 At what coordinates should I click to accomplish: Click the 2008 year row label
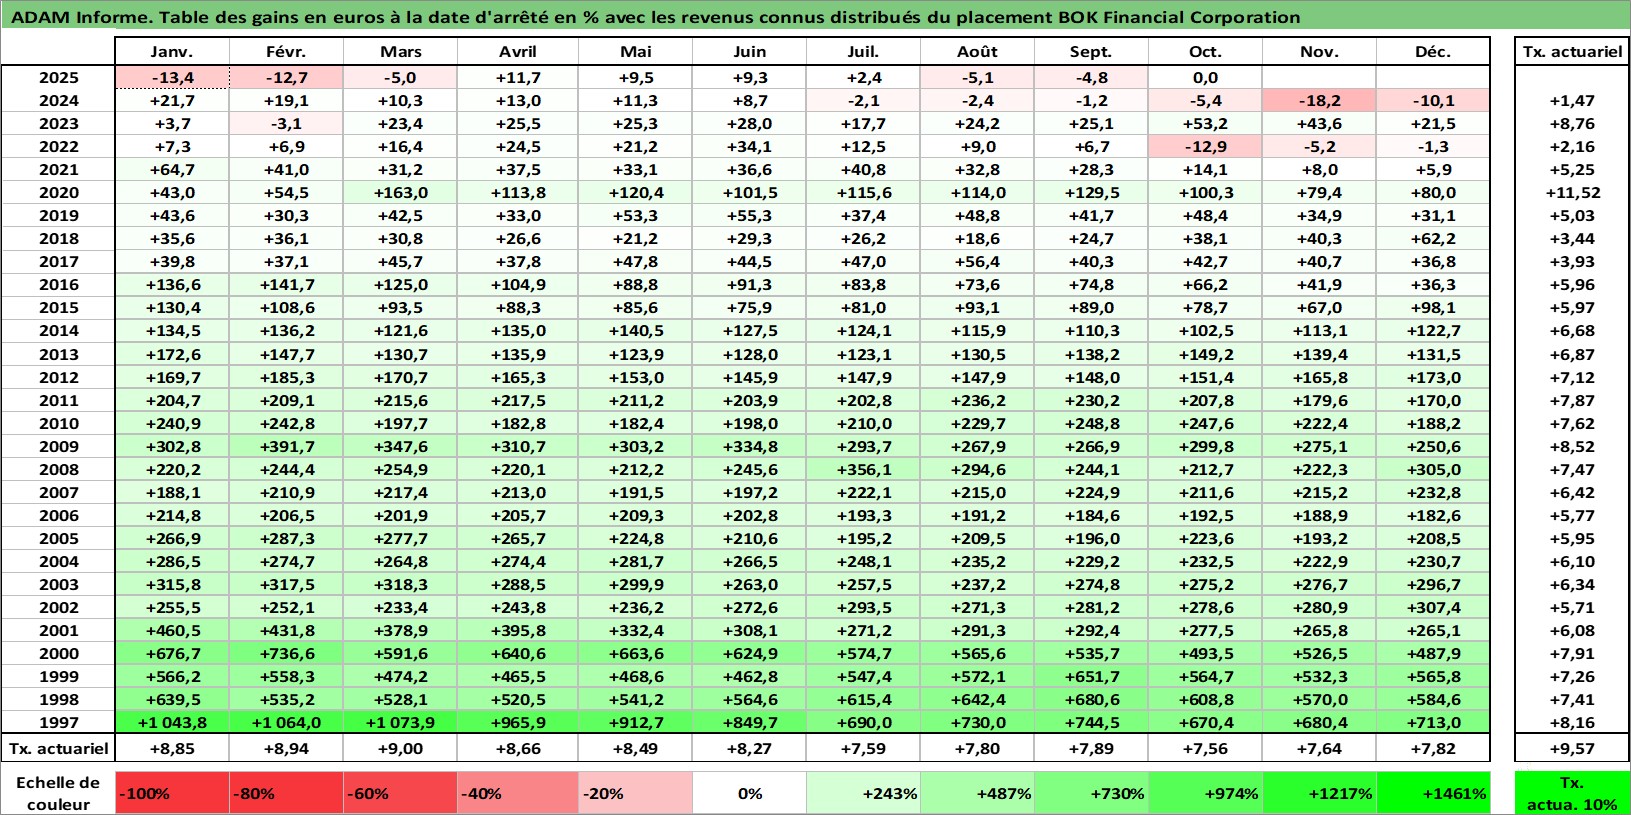(x=58, y=469)
